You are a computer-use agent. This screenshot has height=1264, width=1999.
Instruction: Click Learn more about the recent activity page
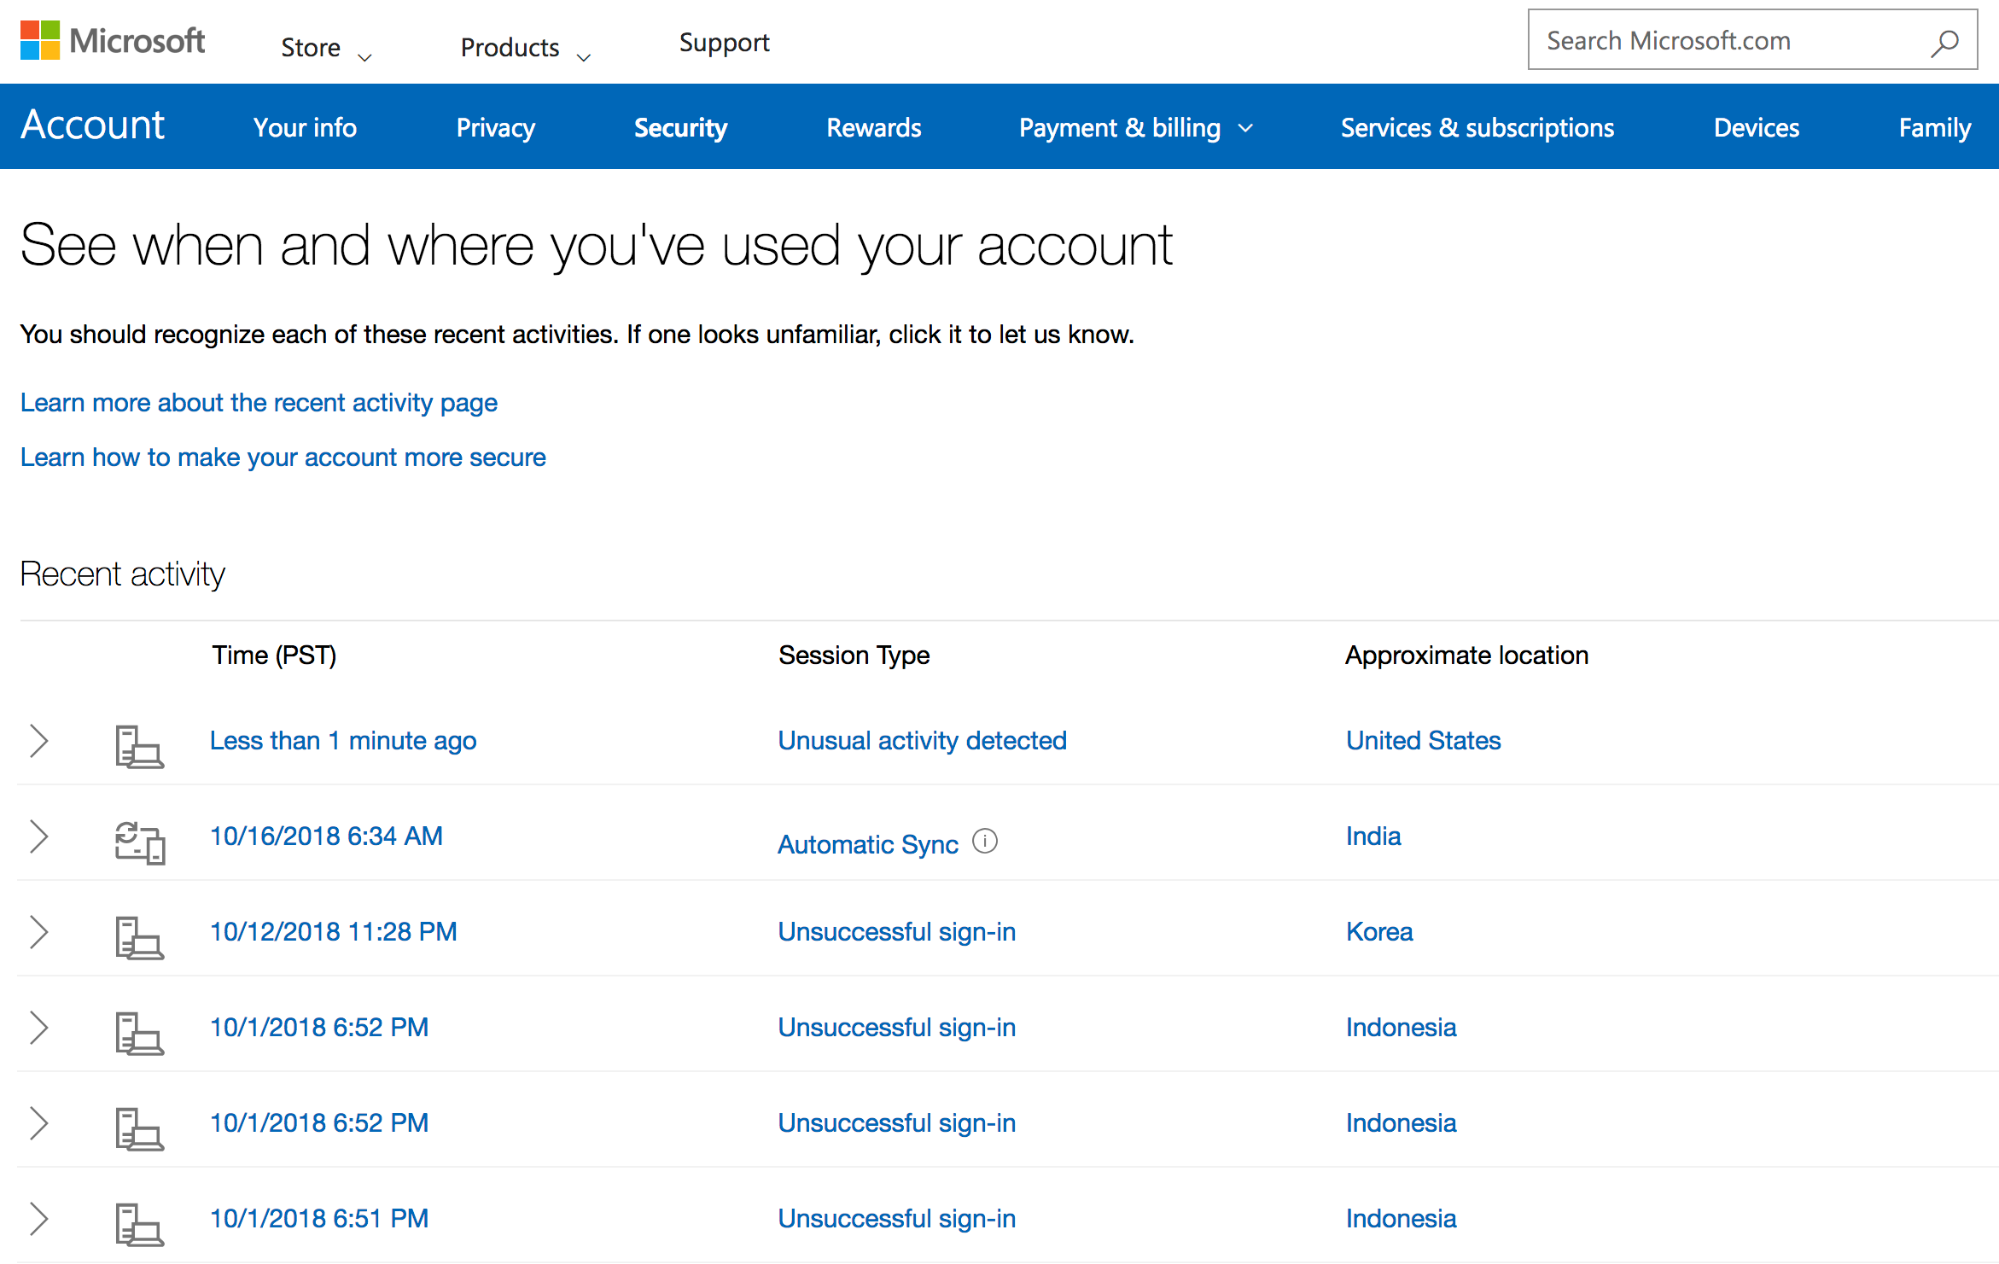click(x=258, y=402)
